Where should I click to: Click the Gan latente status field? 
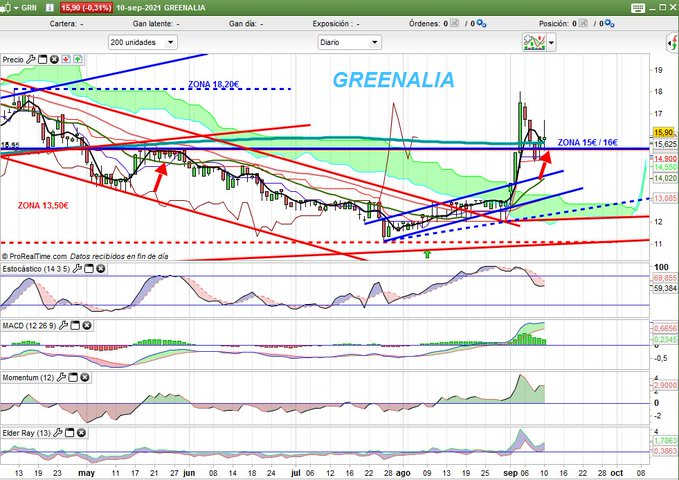coord(156,24)
